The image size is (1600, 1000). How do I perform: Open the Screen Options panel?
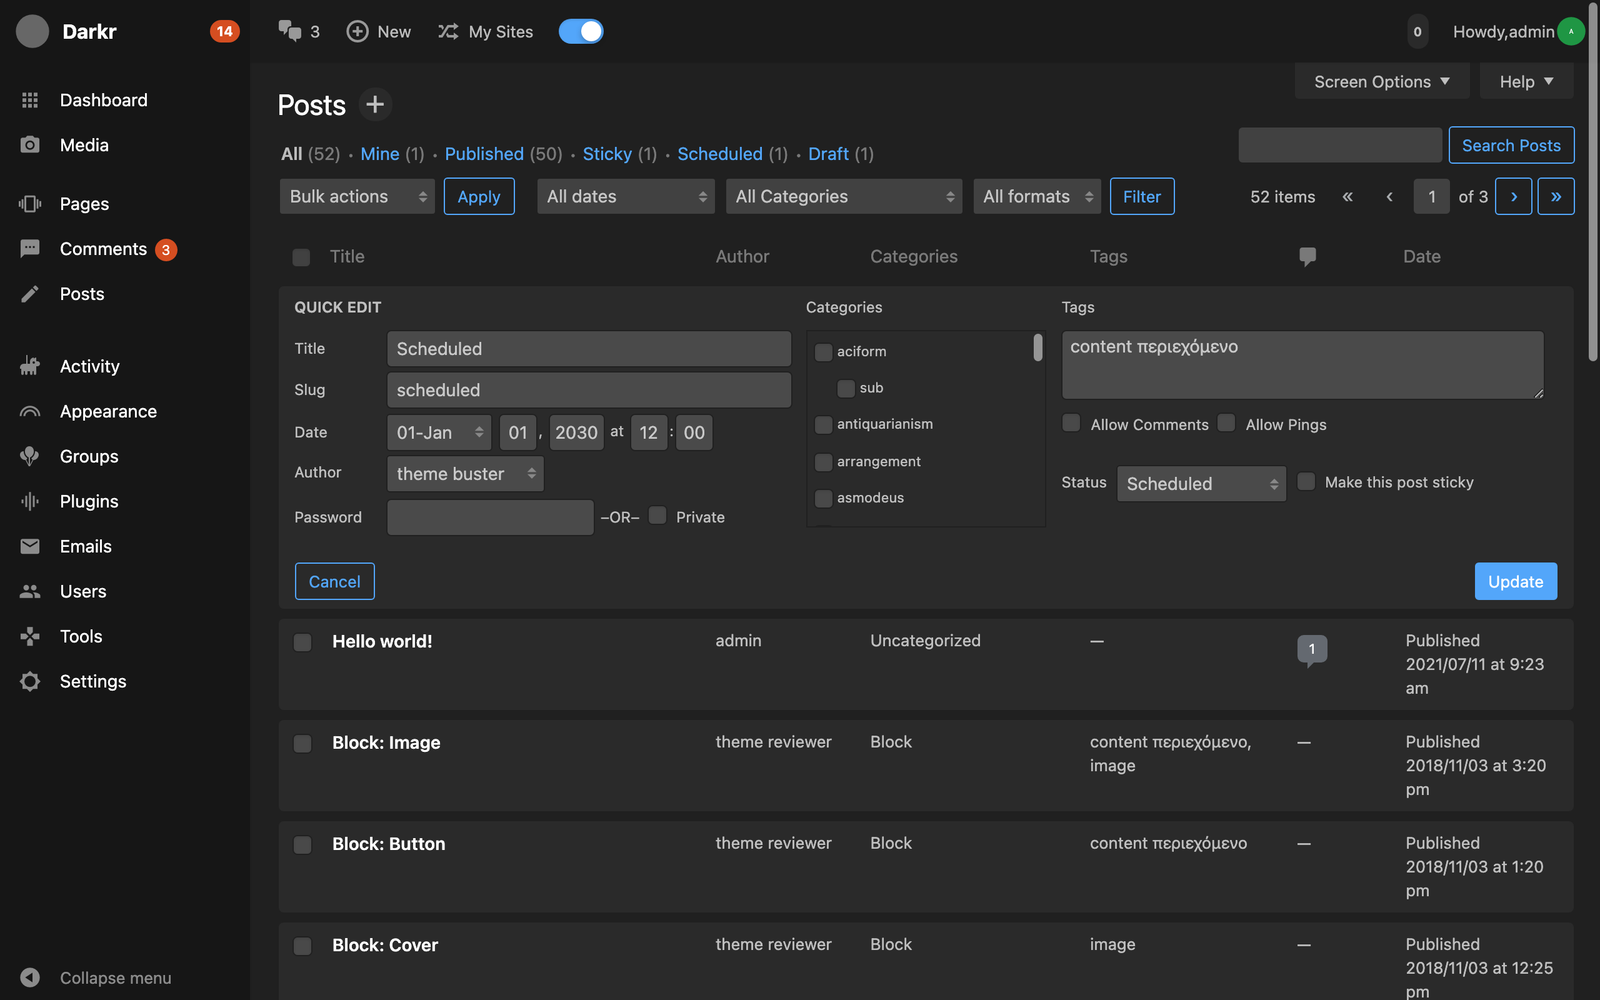coord(1381,82)
